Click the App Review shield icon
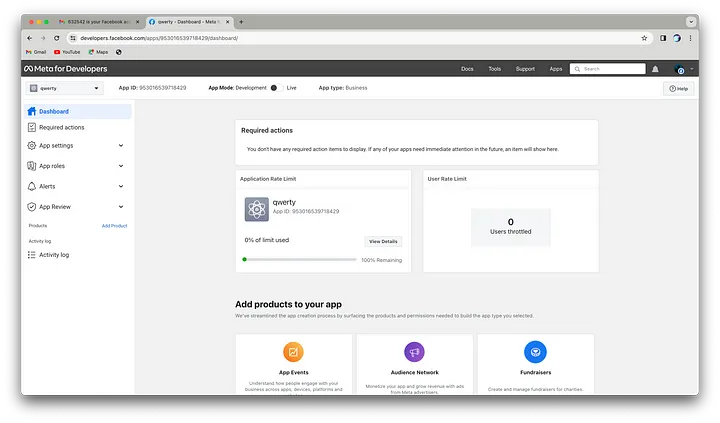This screenshot has height=423, width=720. pos(32,207)
